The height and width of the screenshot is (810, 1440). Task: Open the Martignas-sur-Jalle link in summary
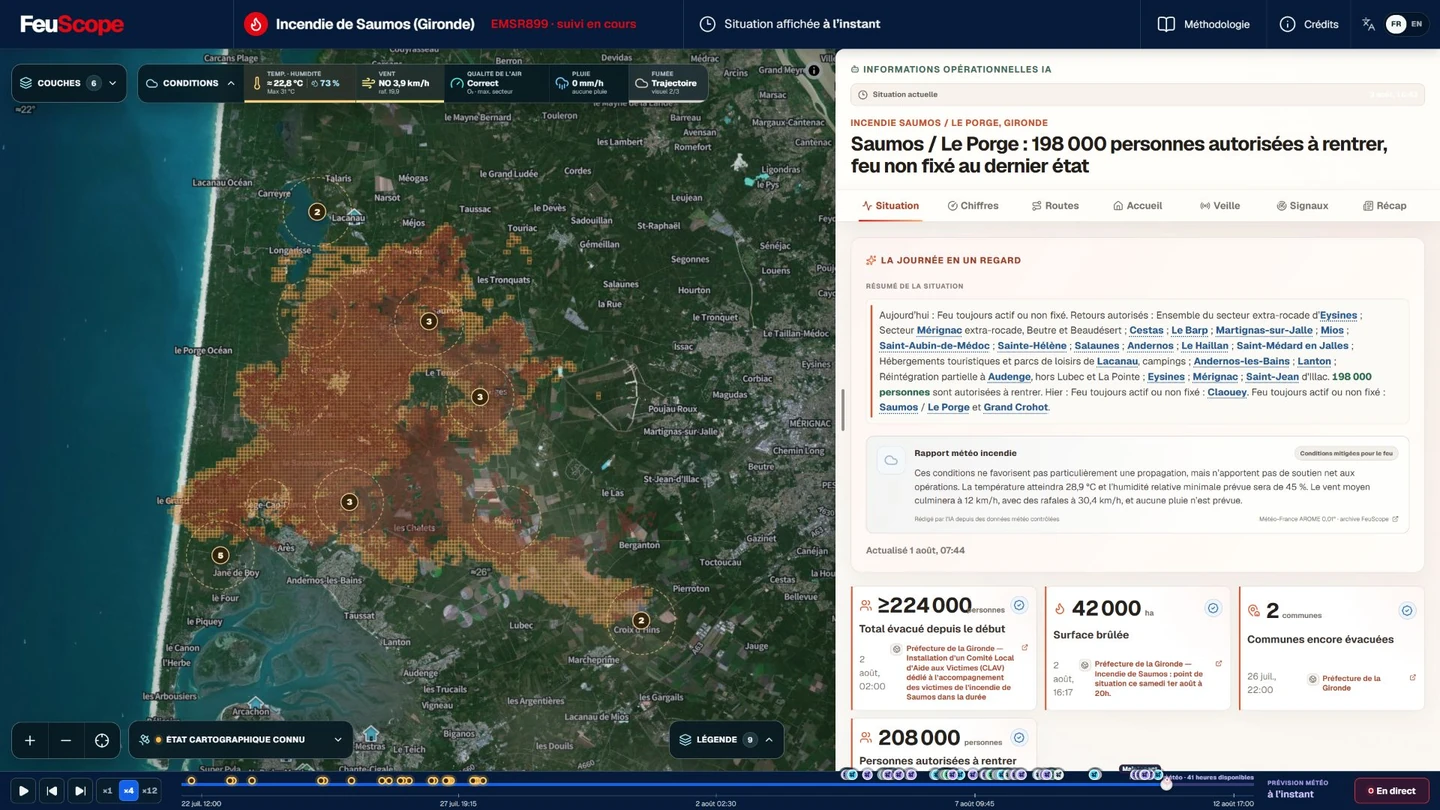[x=1264, y=330]
